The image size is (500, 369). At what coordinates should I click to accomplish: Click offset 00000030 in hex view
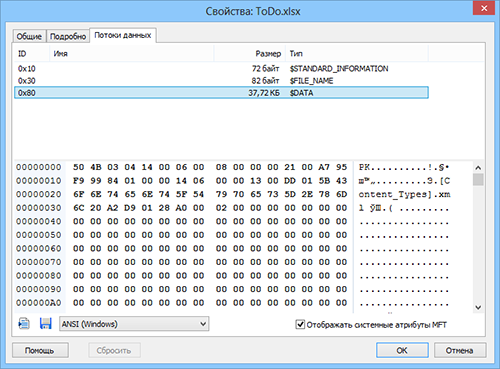coord(39,208)
